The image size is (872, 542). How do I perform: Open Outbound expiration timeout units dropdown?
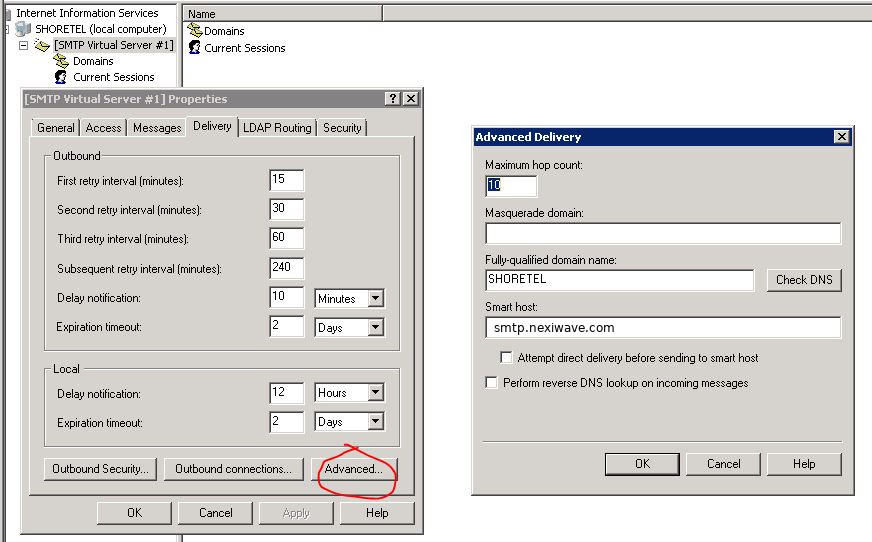[375, 327]
